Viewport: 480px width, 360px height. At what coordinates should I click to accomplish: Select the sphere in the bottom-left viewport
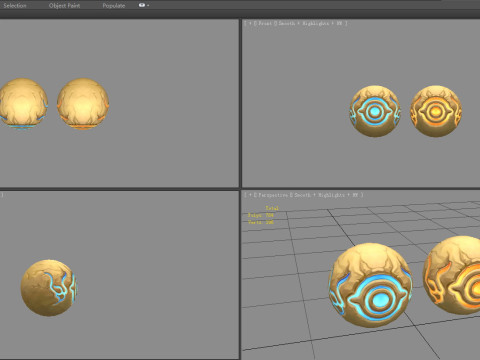(x=49, y=288)
